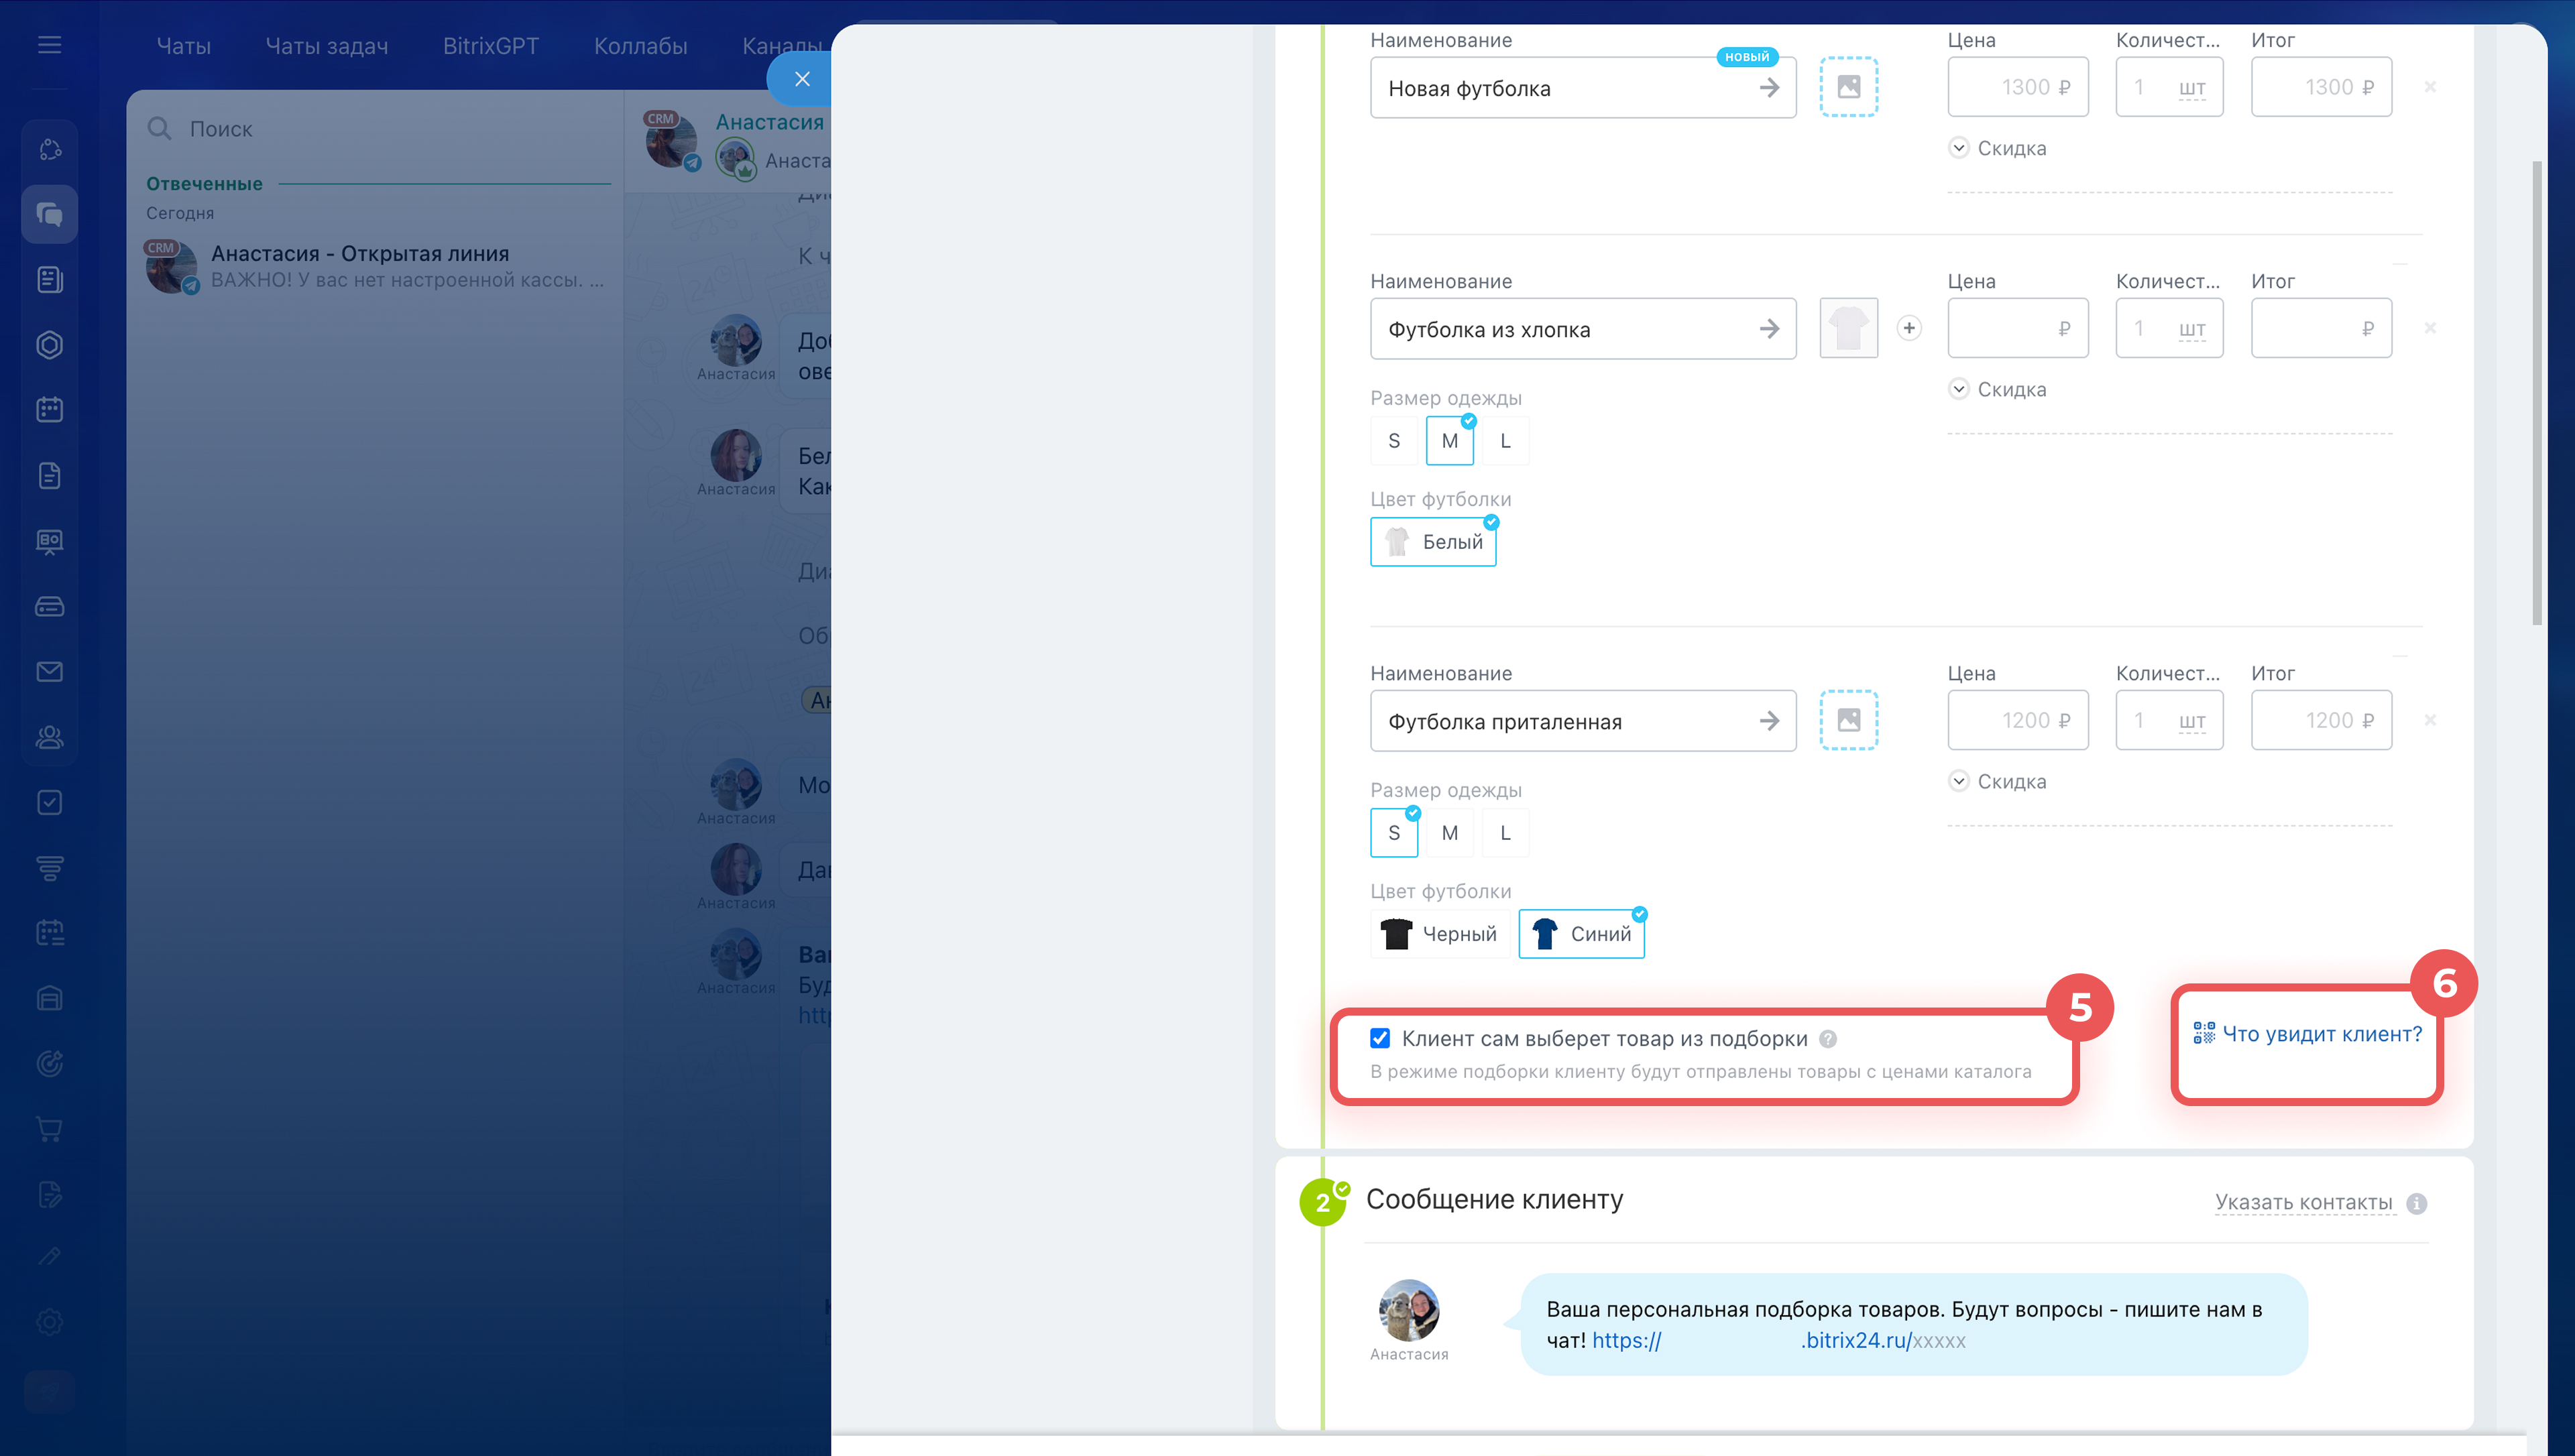
Task: Click messenger chats icon in sidebar
Action: coord(49,214)
